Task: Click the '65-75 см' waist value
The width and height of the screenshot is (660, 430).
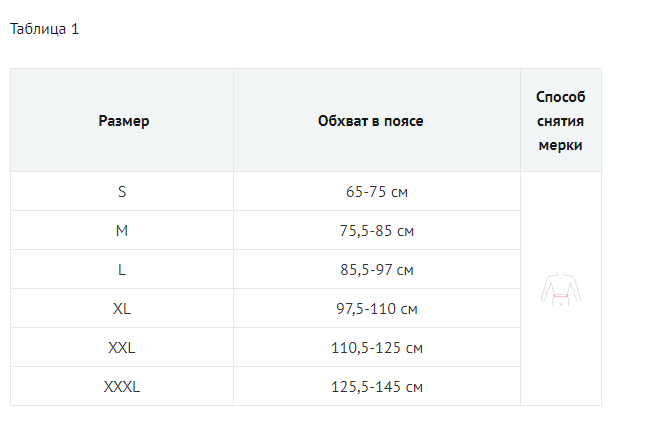Action: (x=377, y=191)
